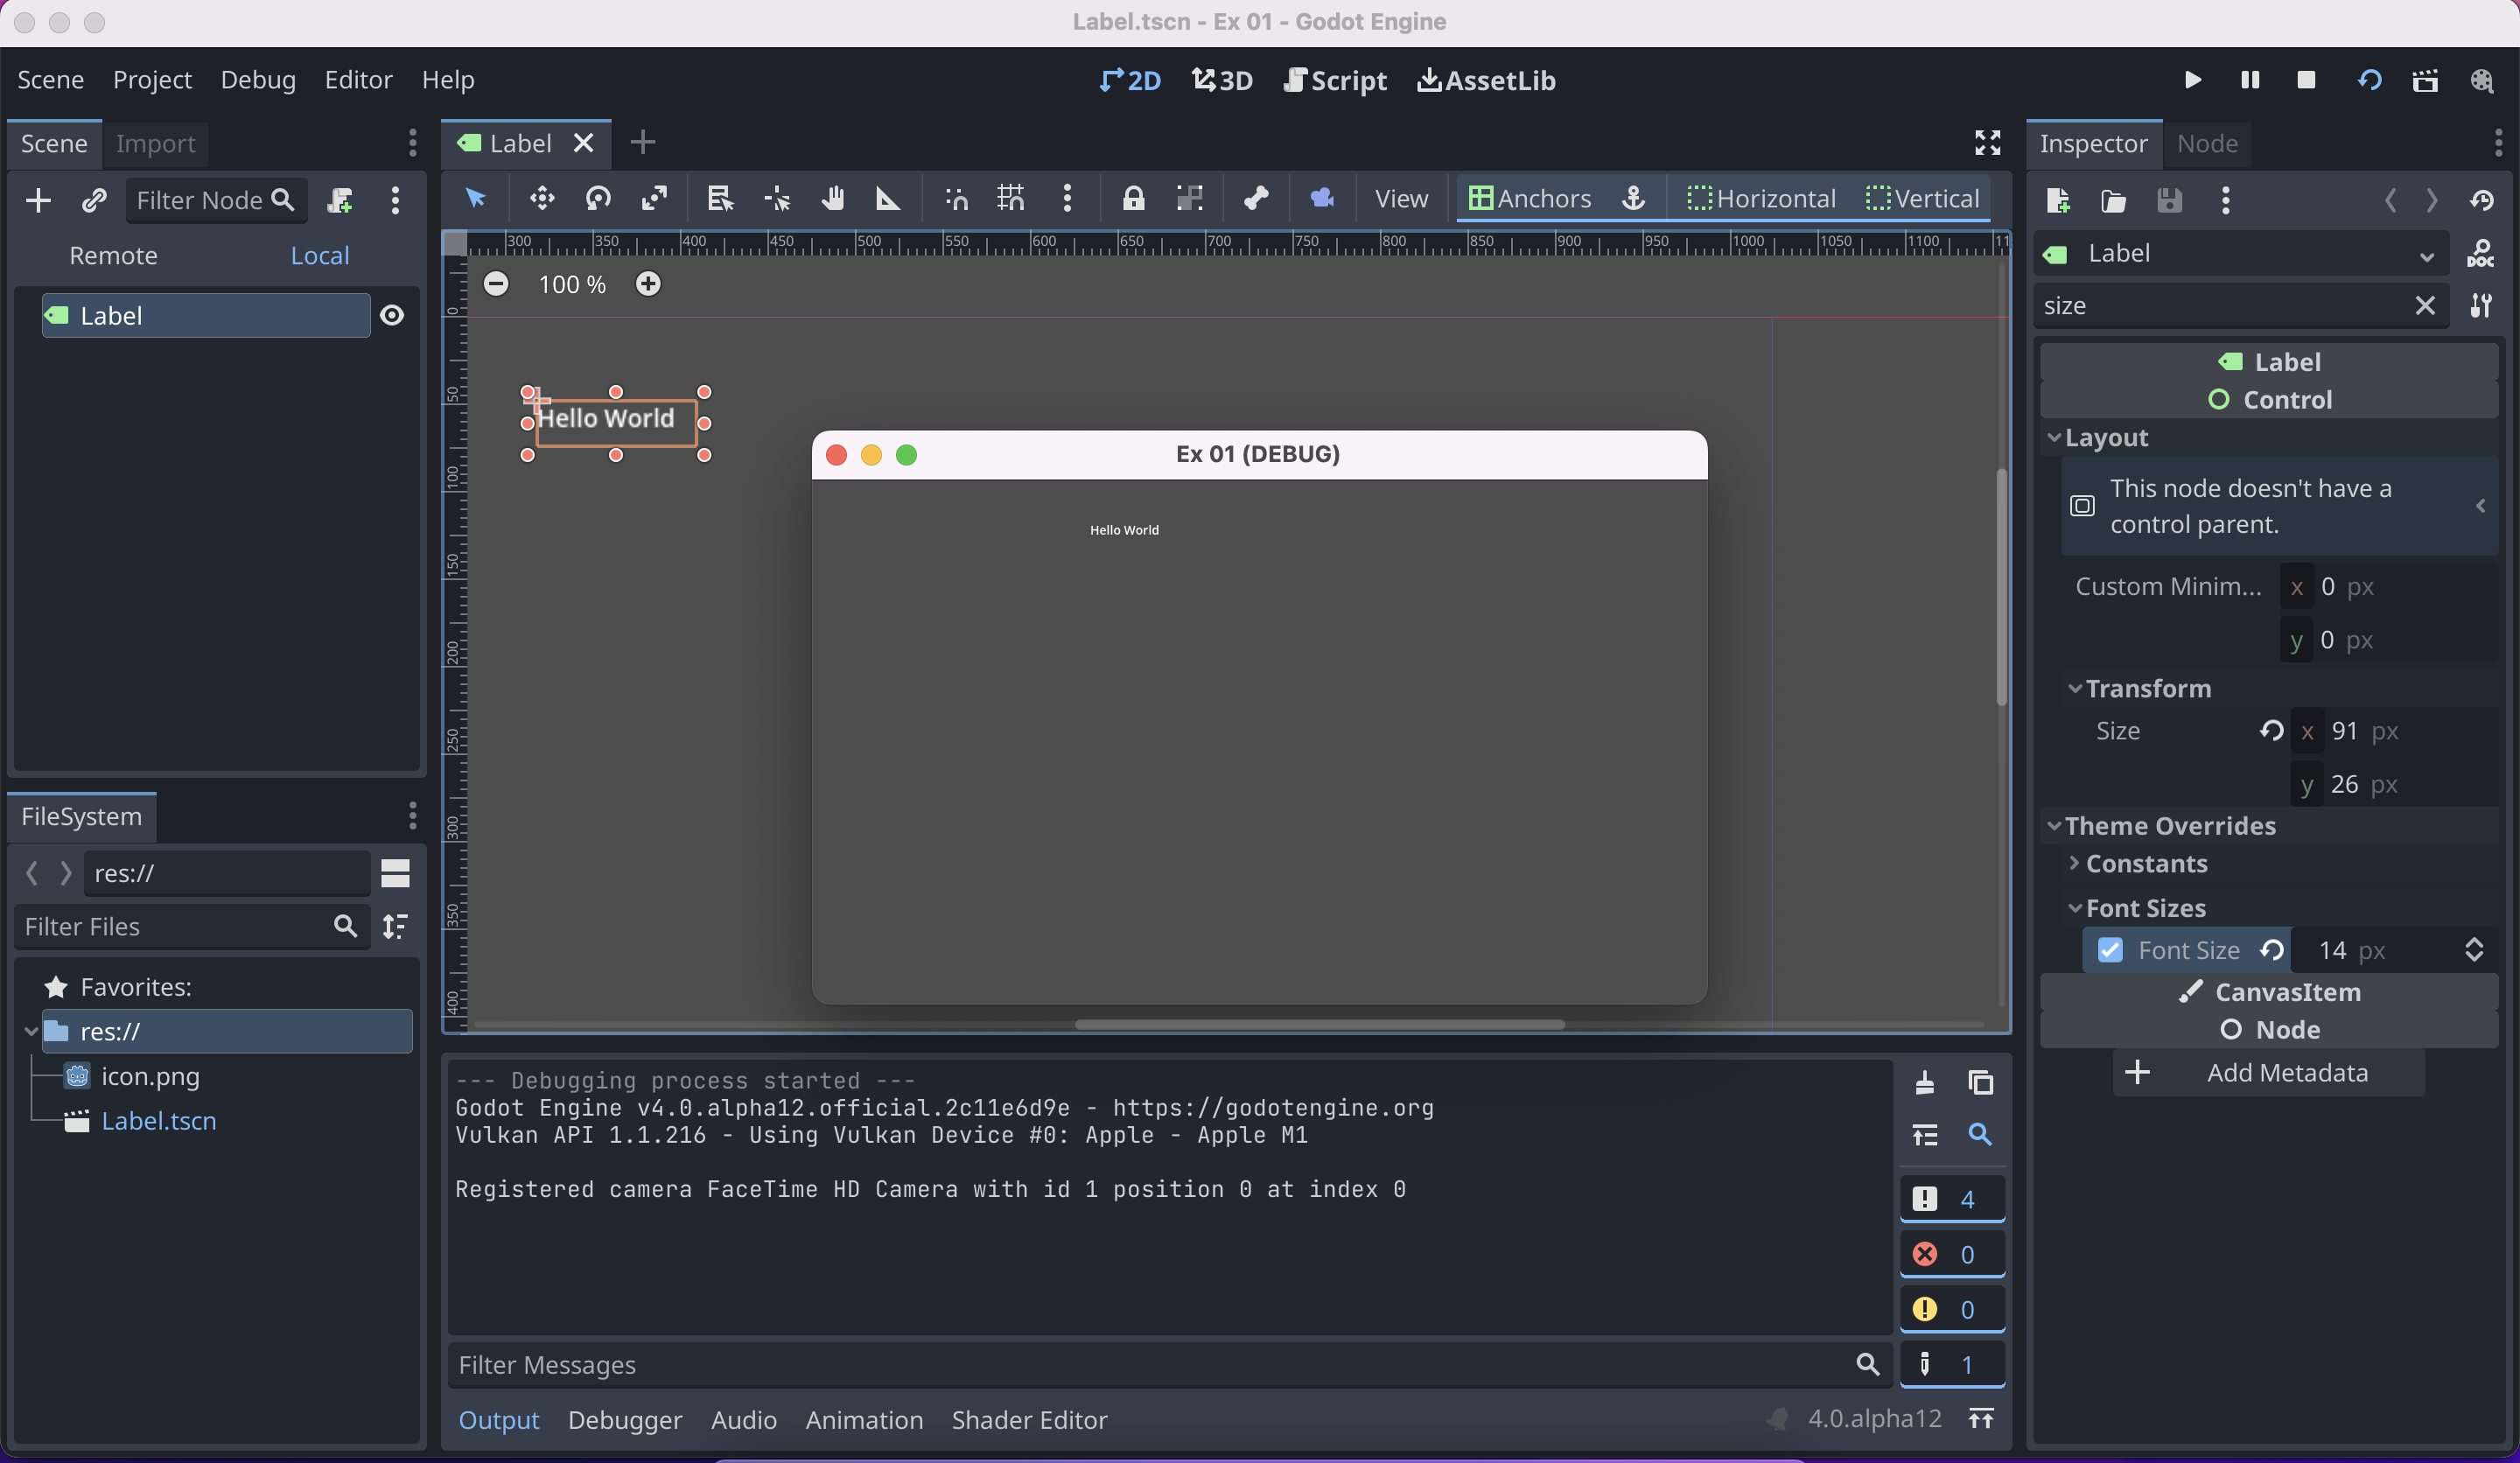This screenshot has width=2520, height=1463.
Task: Click the Add Metadata button
Action: [2269, 1073]
